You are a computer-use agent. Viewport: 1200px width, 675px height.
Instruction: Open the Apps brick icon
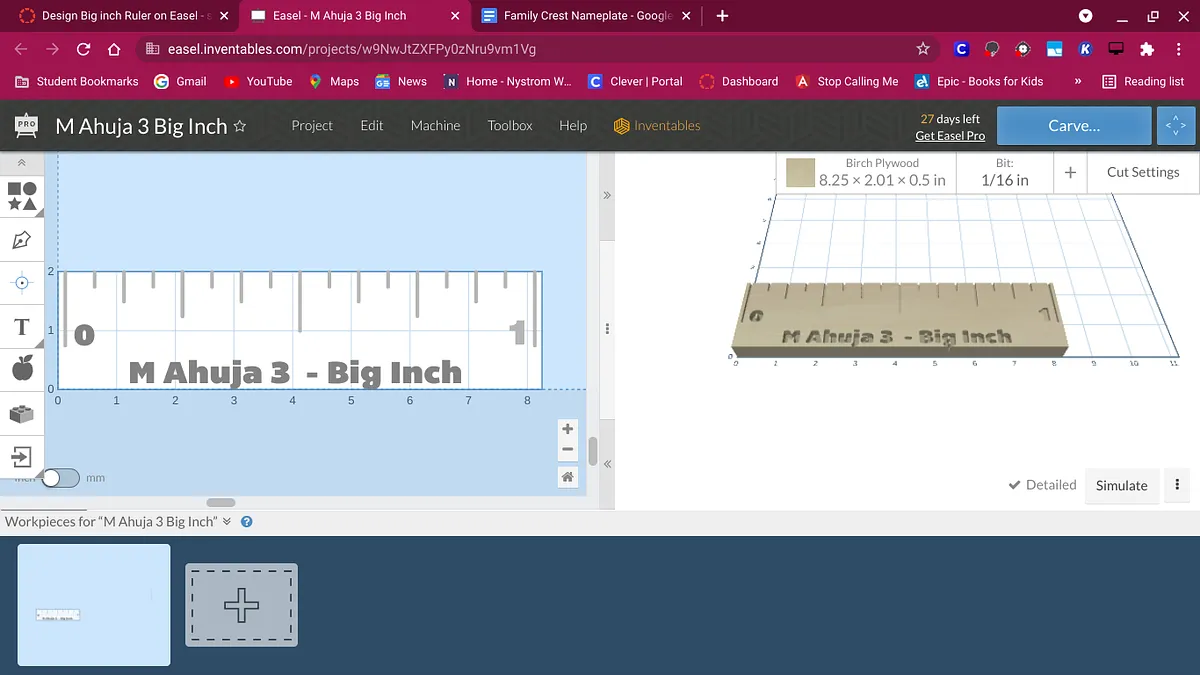pyautogui.click(x=22, y=414)
